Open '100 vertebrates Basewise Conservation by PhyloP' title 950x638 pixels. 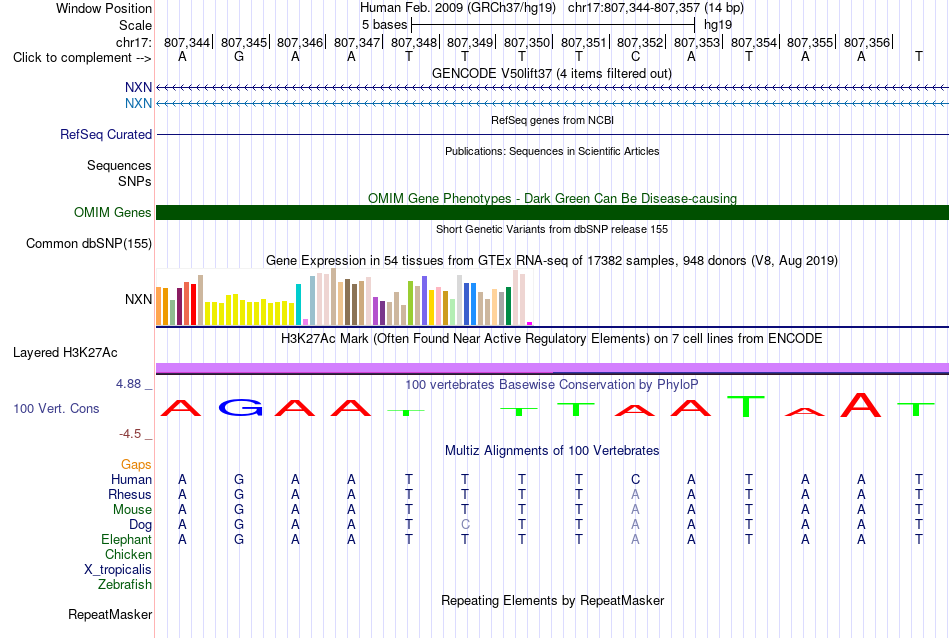pyautogui.click(x=552, y=385)
